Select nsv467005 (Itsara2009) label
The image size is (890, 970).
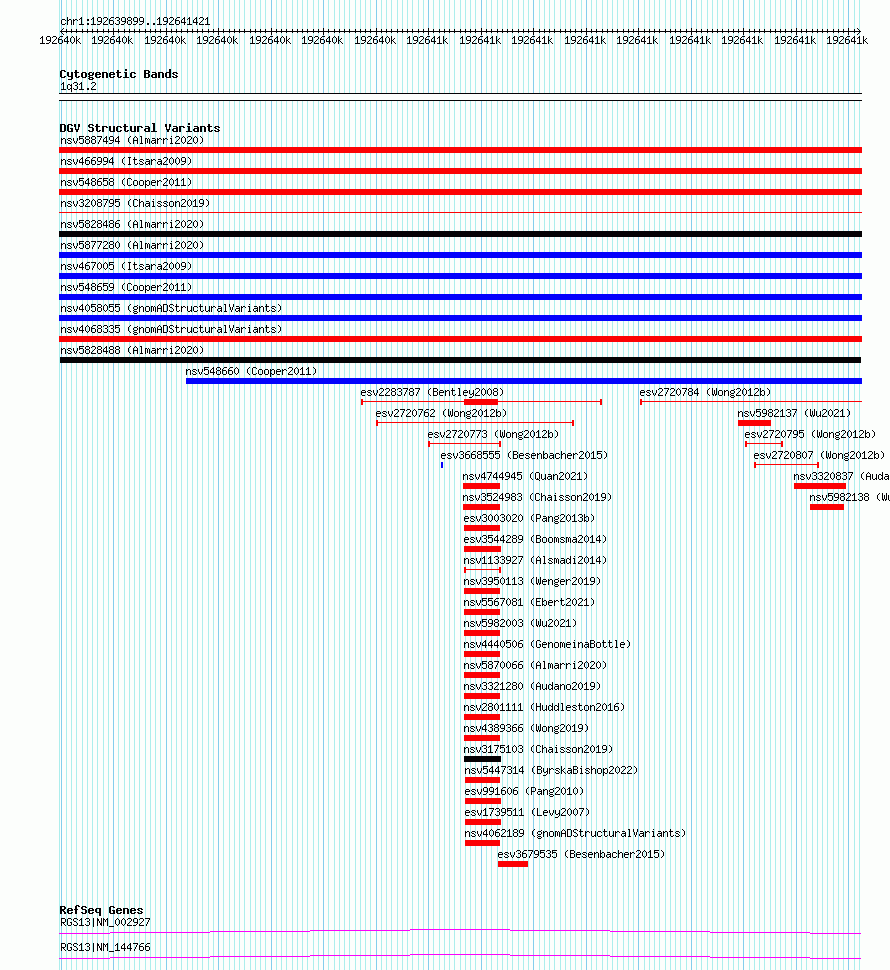tap(126, 267)
